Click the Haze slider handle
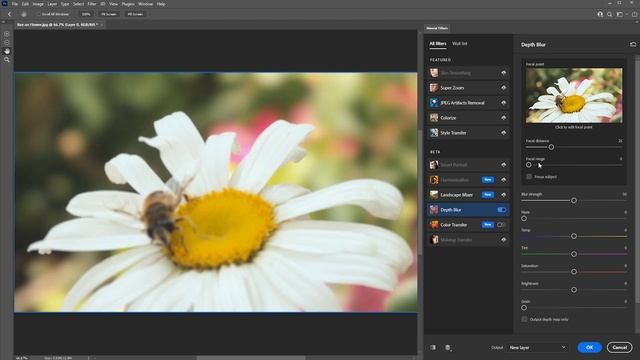This screenshot has height=360, width=640. pyautogui.click(x=524, y=218)
